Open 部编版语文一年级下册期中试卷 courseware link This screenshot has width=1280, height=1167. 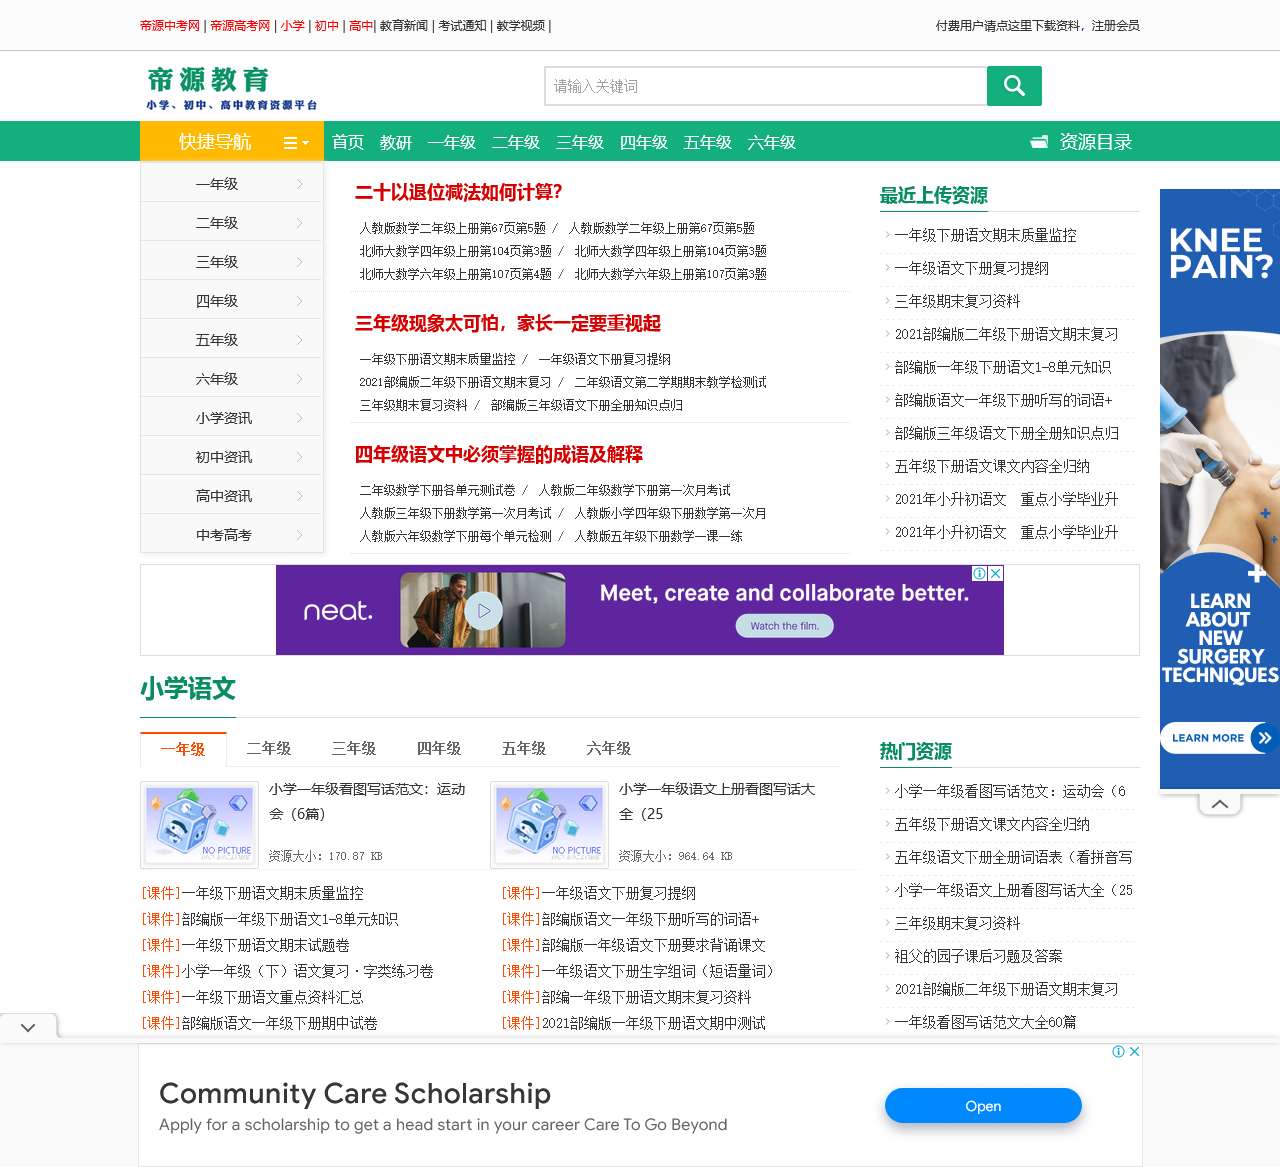pyautogui.click(x=280, y=1023)
